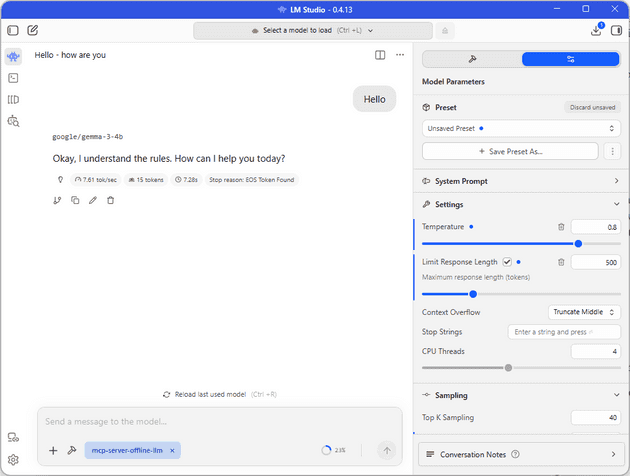Open the Discover model search icon
The image size is (630, 476).
tap(13, 121)
